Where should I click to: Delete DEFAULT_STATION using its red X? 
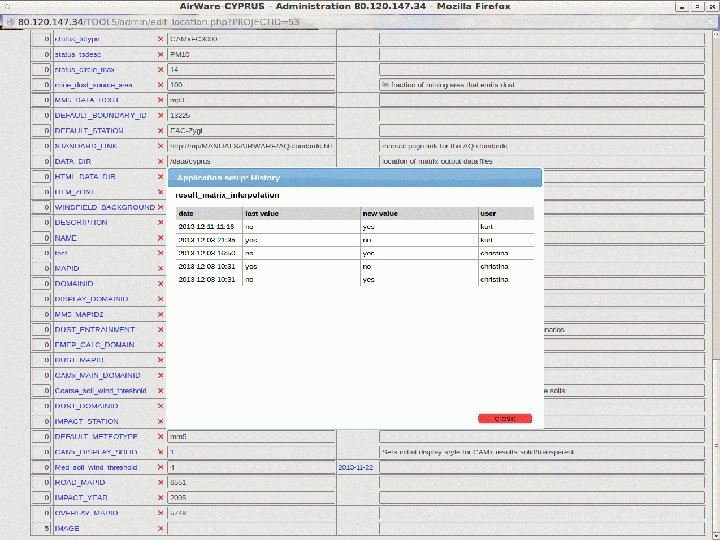tap(160, 130)
